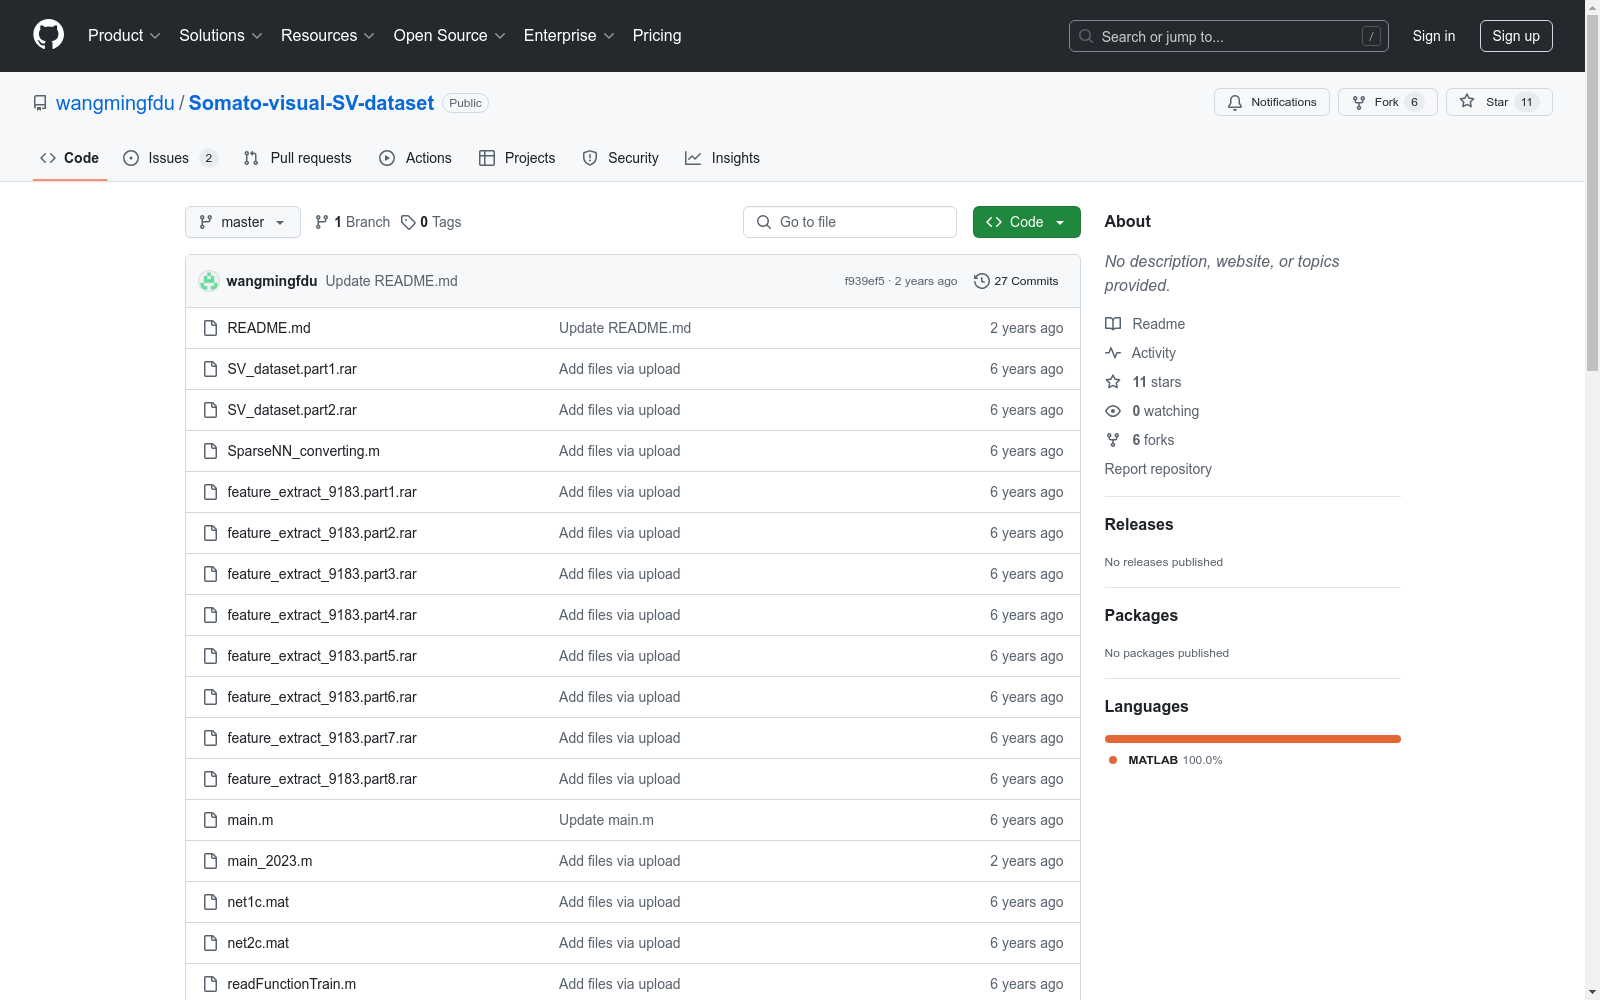Open the Enterprise dropdown
This screenshot has height=1000, width=1600.
click(569, 36)
